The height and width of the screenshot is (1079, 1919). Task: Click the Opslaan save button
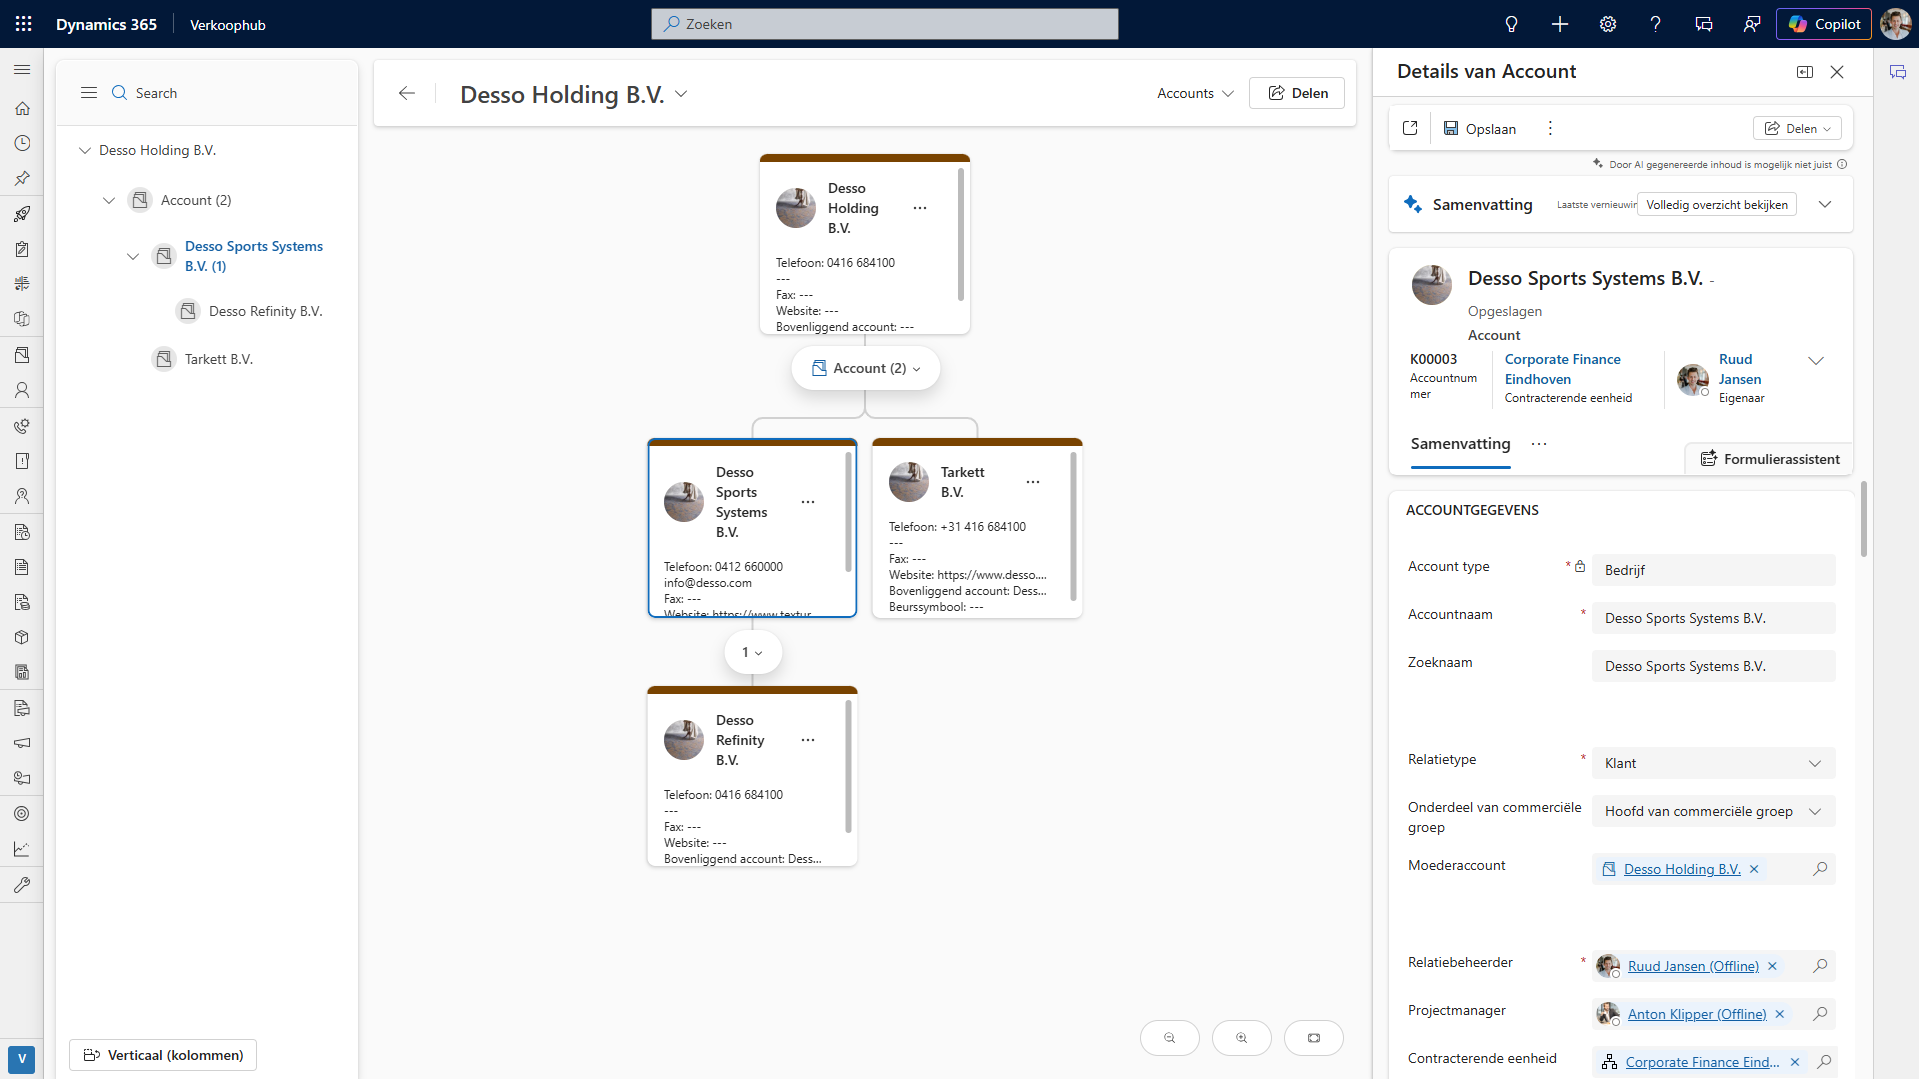pos(1480,128)
